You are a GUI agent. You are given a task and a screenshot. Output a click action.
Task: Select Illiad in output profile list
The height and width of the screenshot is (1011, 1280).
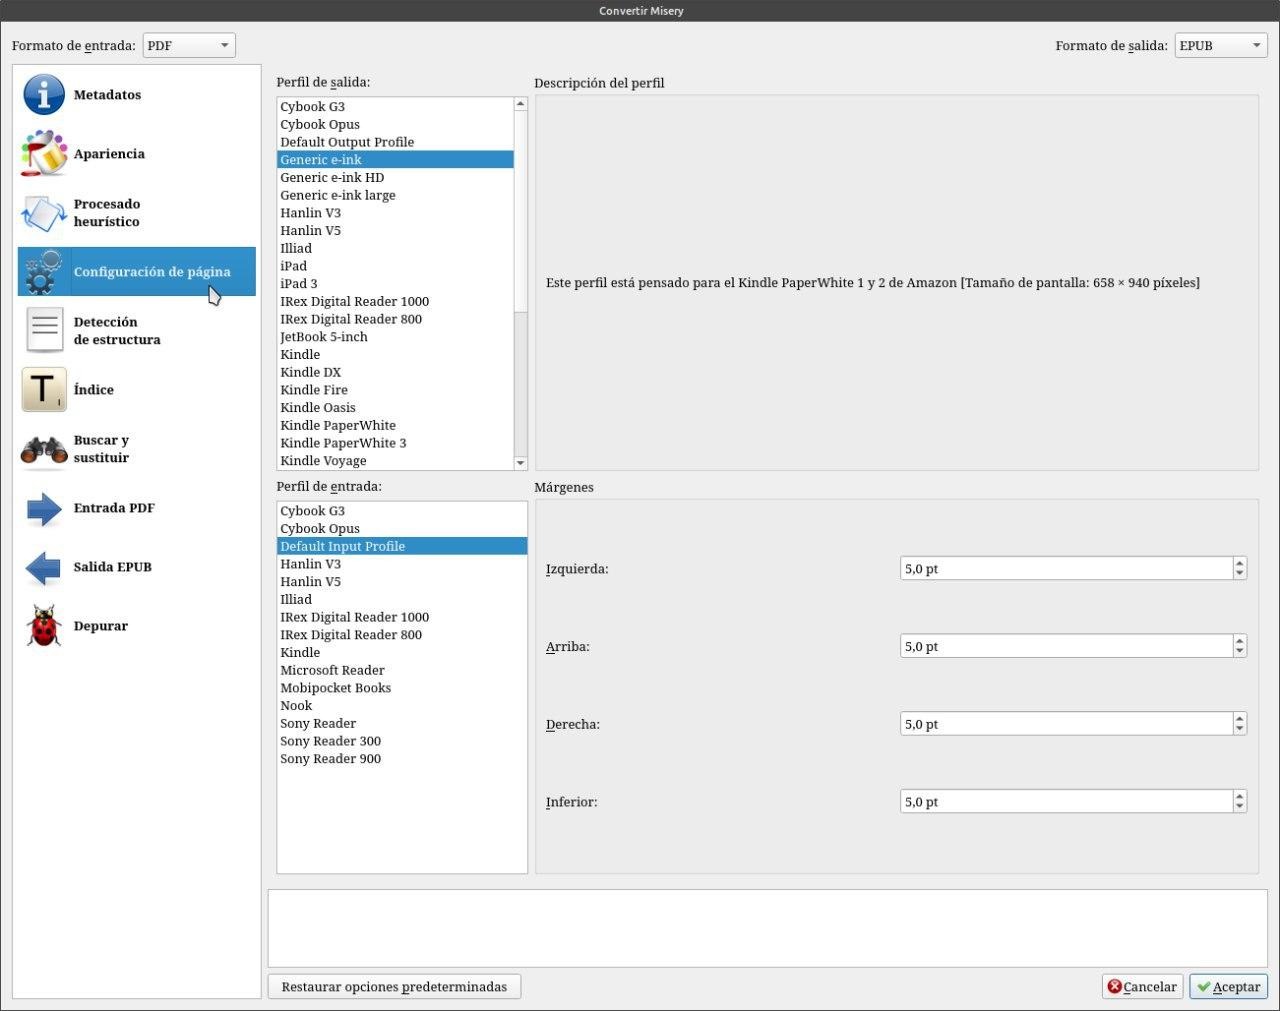pyautogui.click(x=395, y=249)
